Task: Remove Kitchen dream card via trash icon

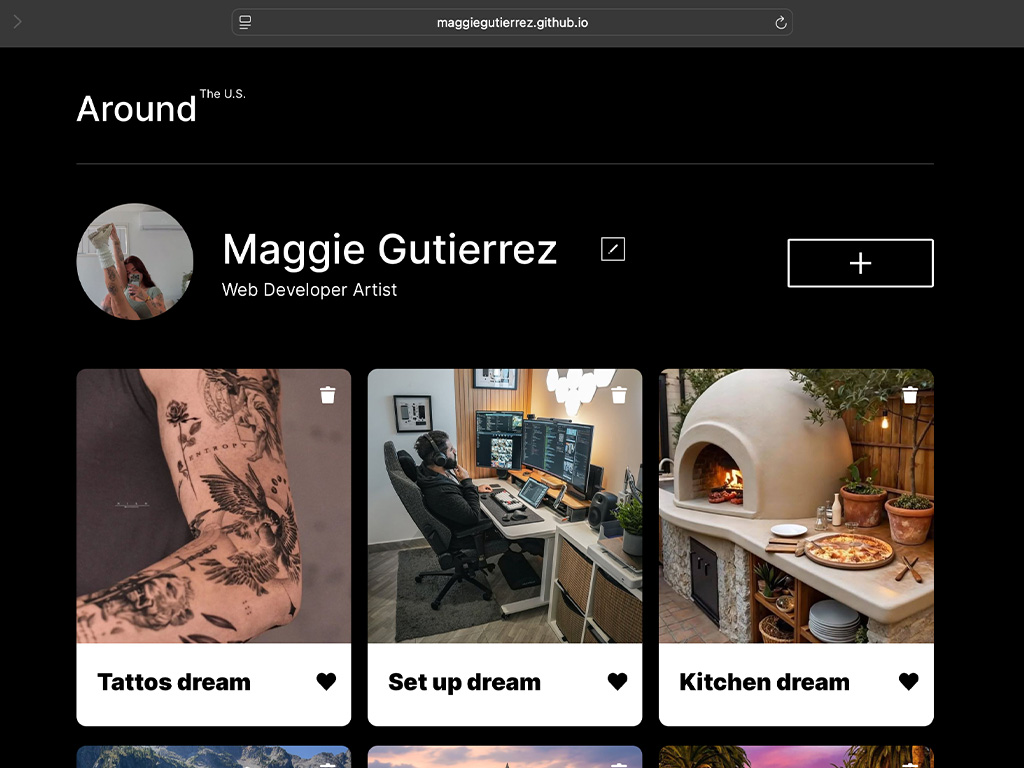Action: tap(910, 395)
